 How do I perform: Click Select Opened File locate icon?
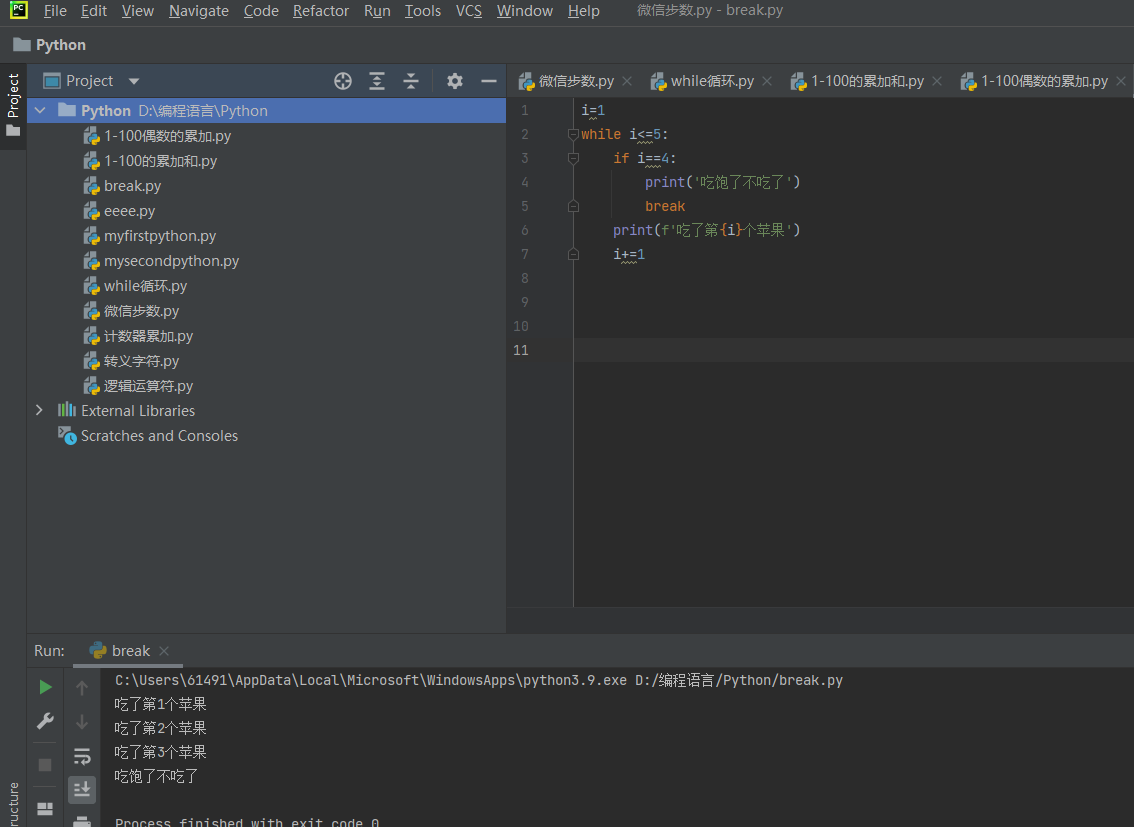click(343, 81)
